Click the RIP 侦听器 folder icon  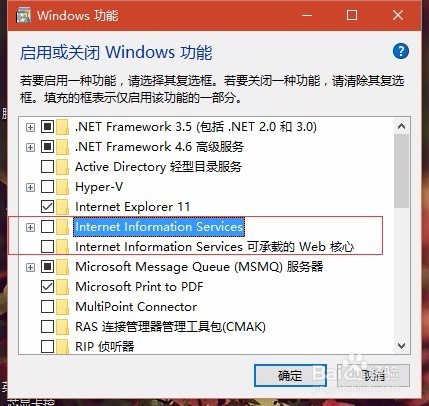(x=63, y=347)
